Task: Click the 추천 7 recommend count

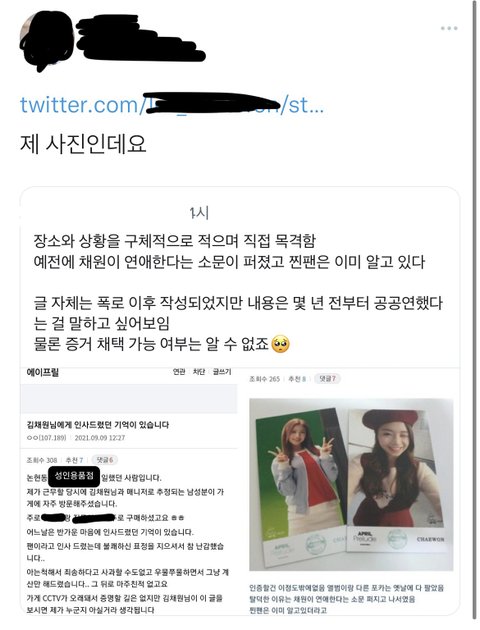Action: (74, 460)
